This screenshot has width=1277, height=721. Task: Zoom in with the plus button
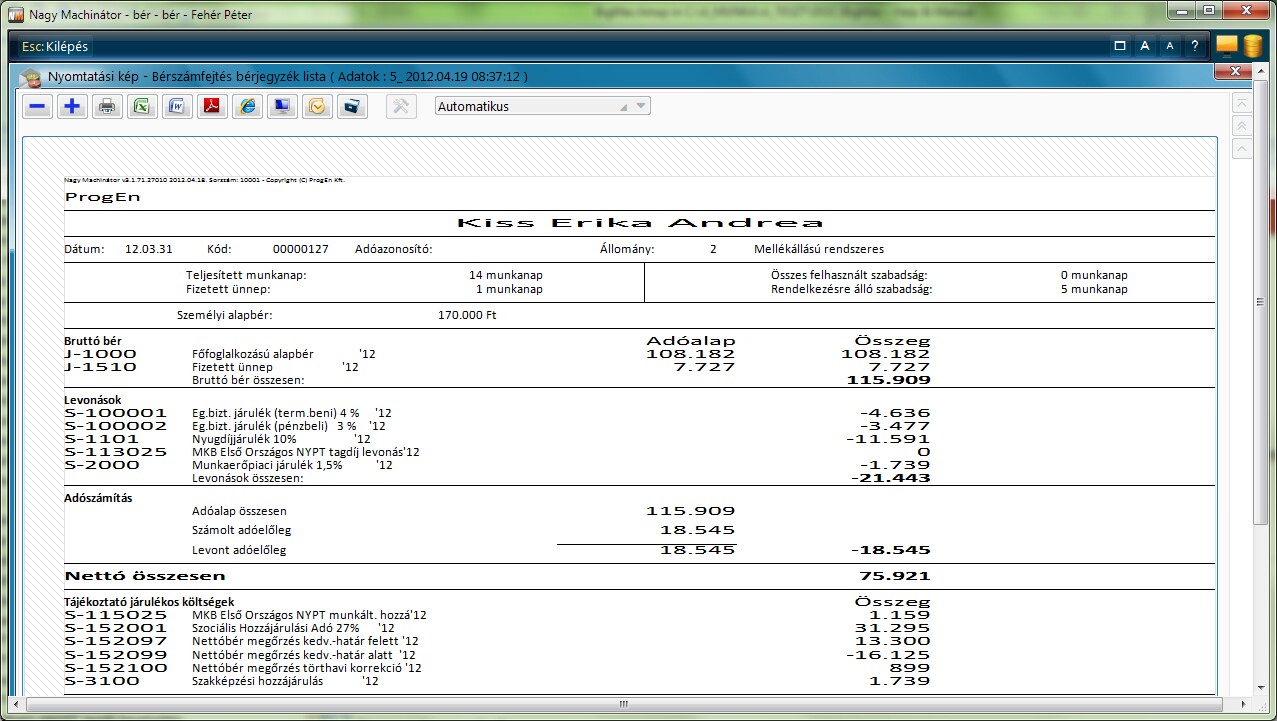72,107
